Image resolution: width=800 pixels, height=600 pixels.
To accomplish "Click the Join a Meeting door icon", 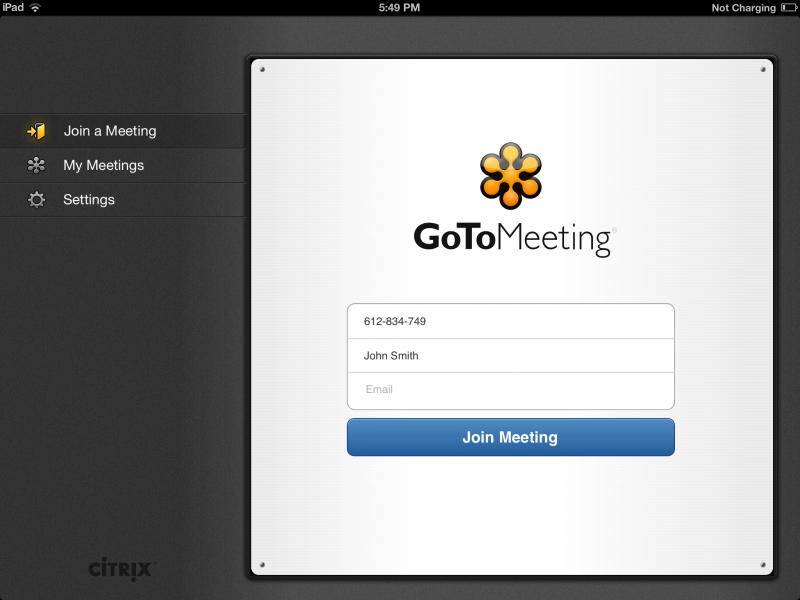I will [36, 131].
